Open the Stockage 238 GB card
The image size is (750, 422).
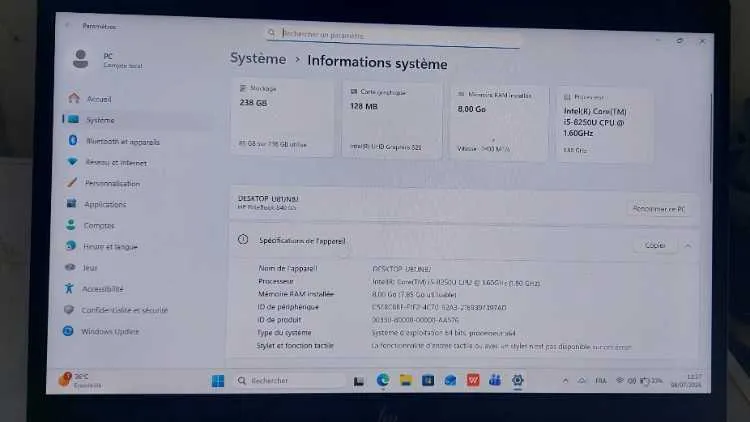[282, 117]
